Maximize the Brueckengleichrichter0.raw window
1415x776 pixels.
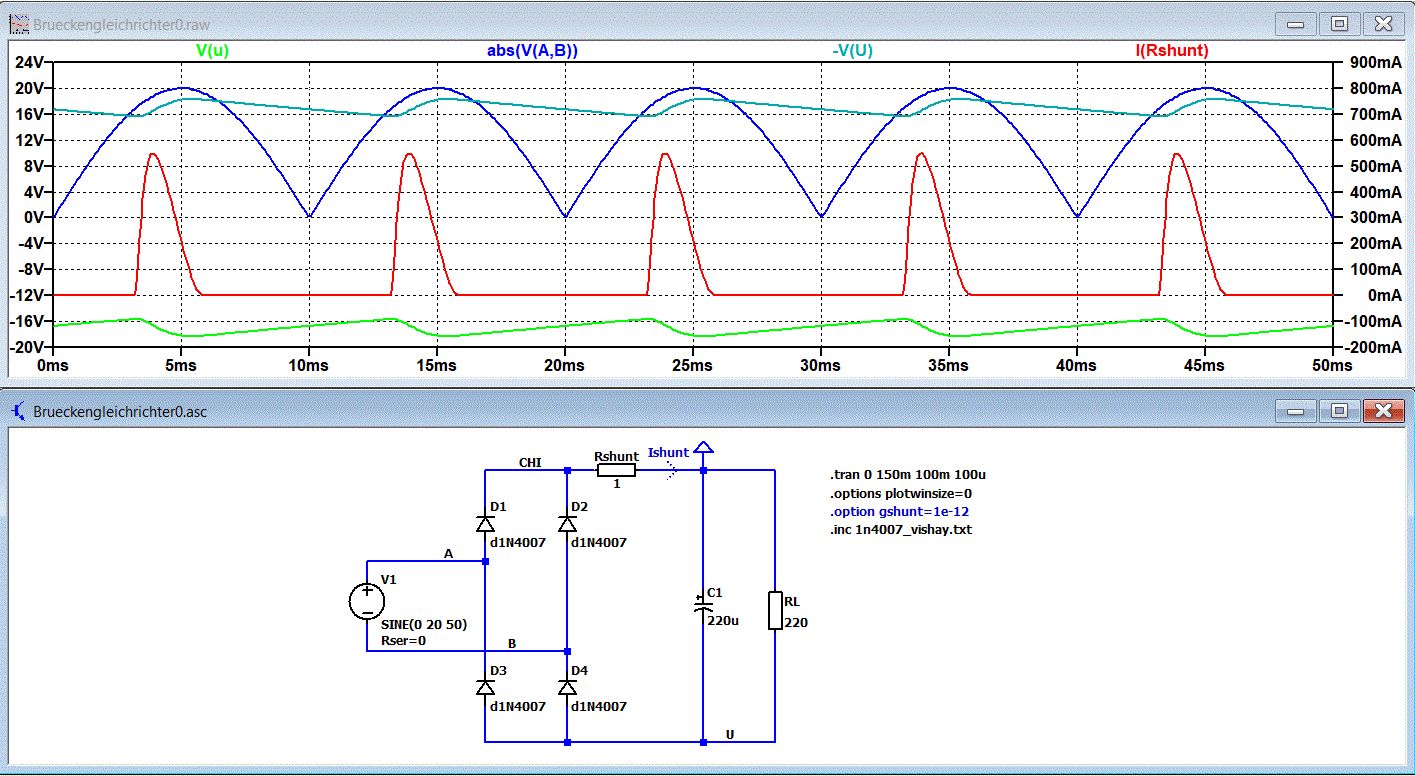pos(1340,22)
